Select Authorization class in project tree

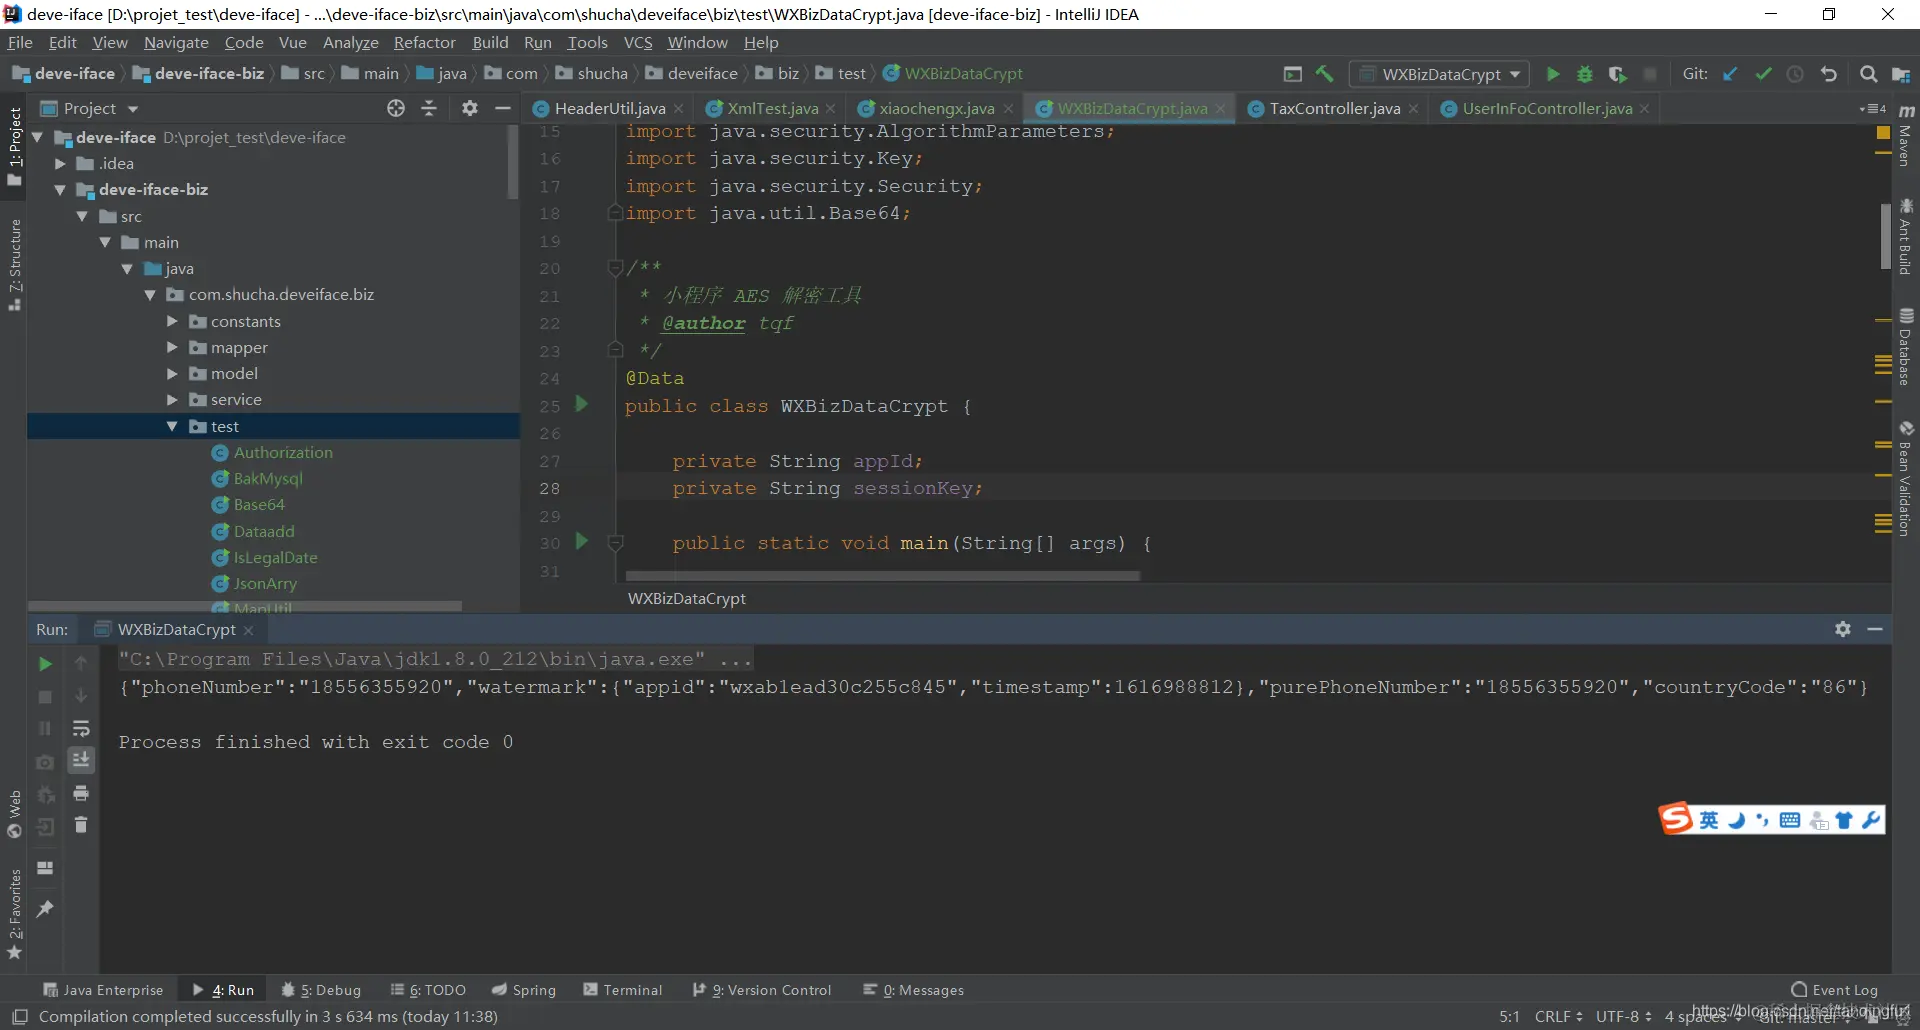coord(283,452)
